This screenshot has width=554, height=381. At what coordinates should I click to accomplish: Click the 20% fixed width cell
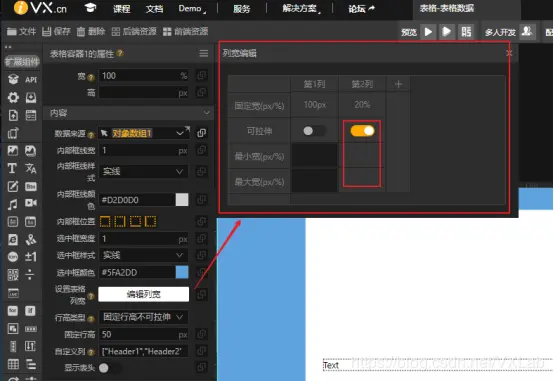point(362,105)
